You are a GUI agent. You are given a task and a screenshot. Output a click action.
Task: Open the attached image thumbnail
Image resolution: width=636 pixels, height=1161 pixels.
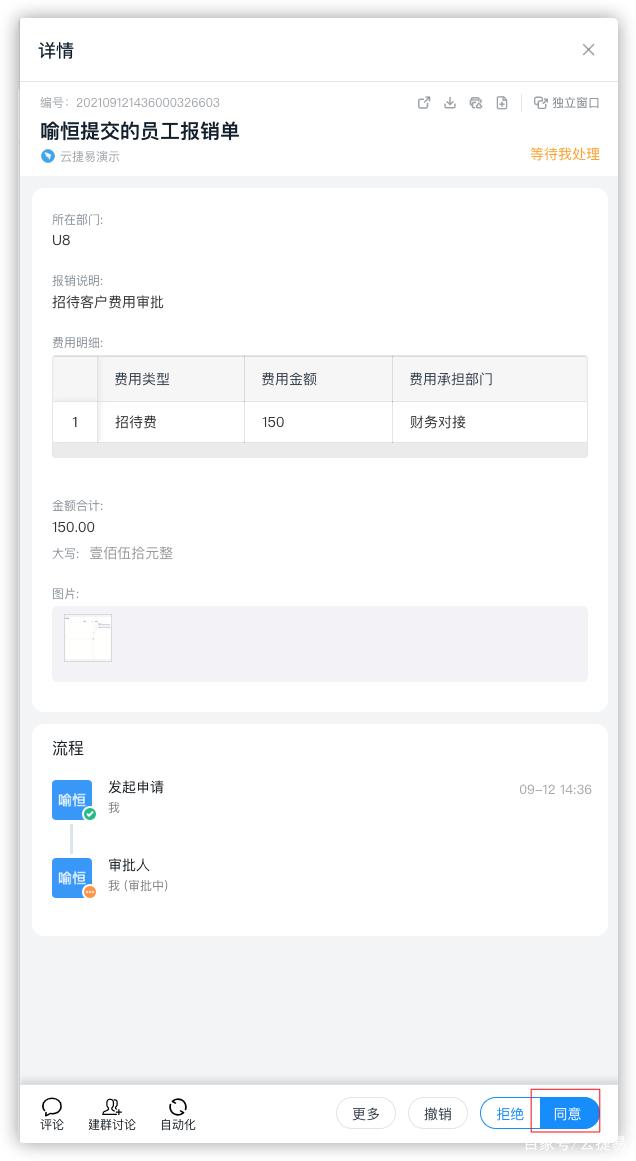click(x=88, y=638)
